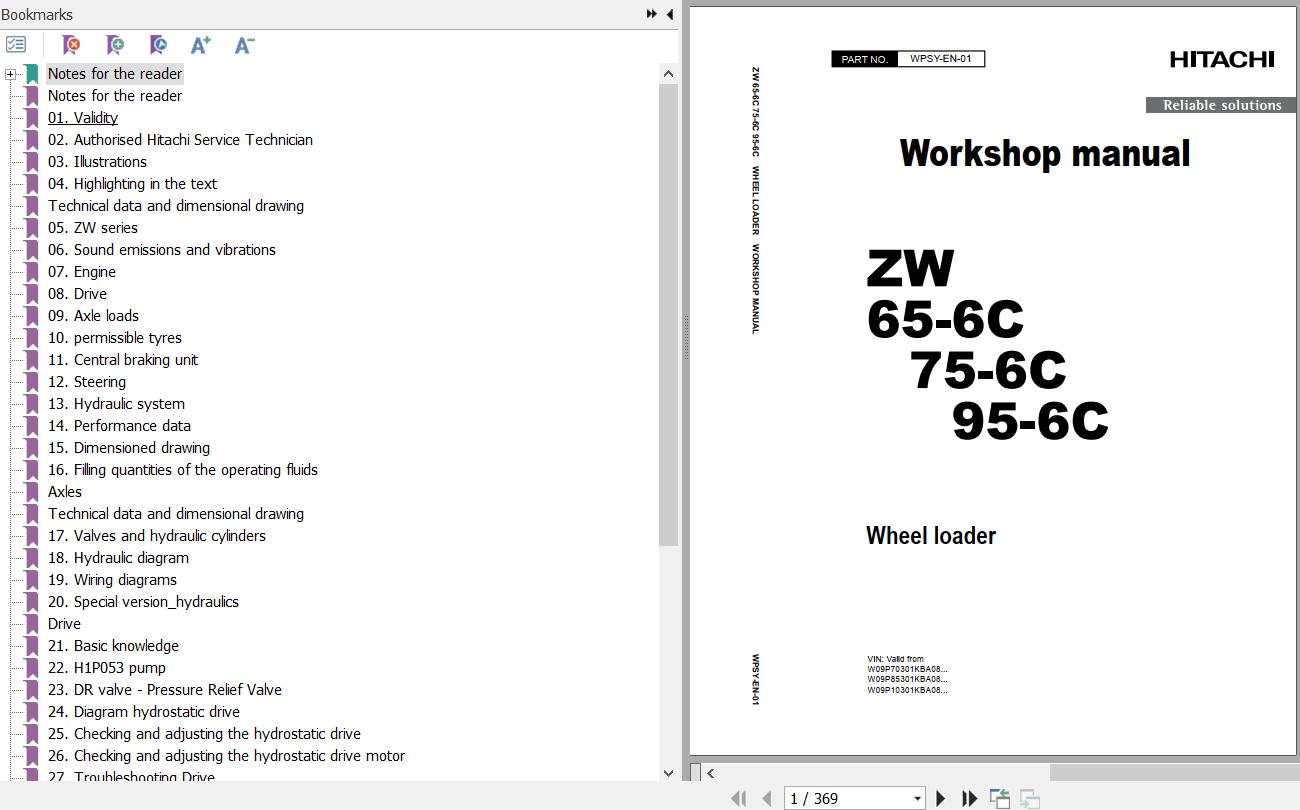Open bookmark 02. Authorised Hitachi Service Technician
This screenshot has height=810, width=1300.
pyautogui.click(x=180, y=140)
